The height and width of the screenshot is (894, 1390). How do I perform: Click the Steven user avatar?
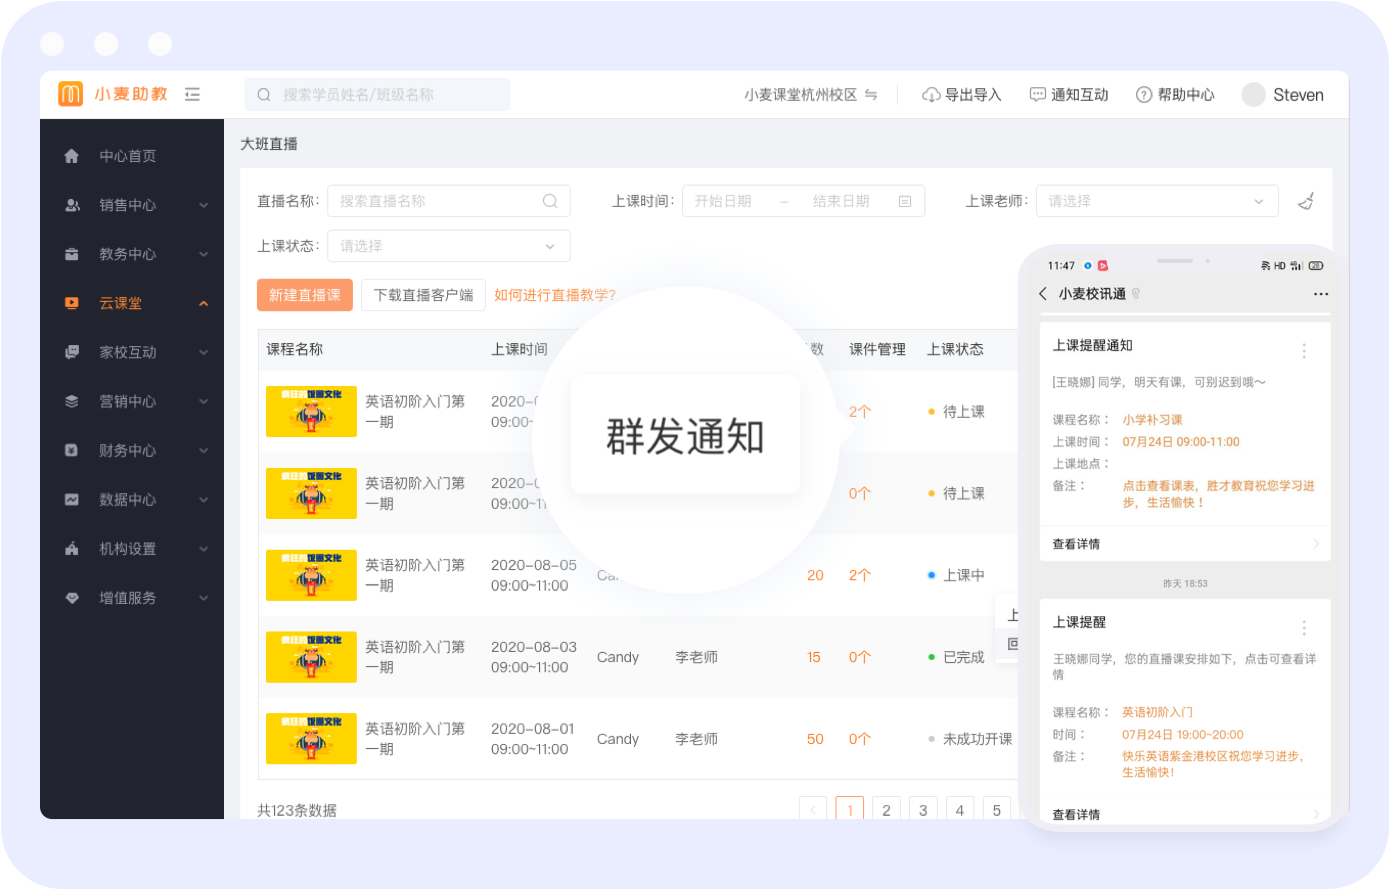coord(1253,94)
